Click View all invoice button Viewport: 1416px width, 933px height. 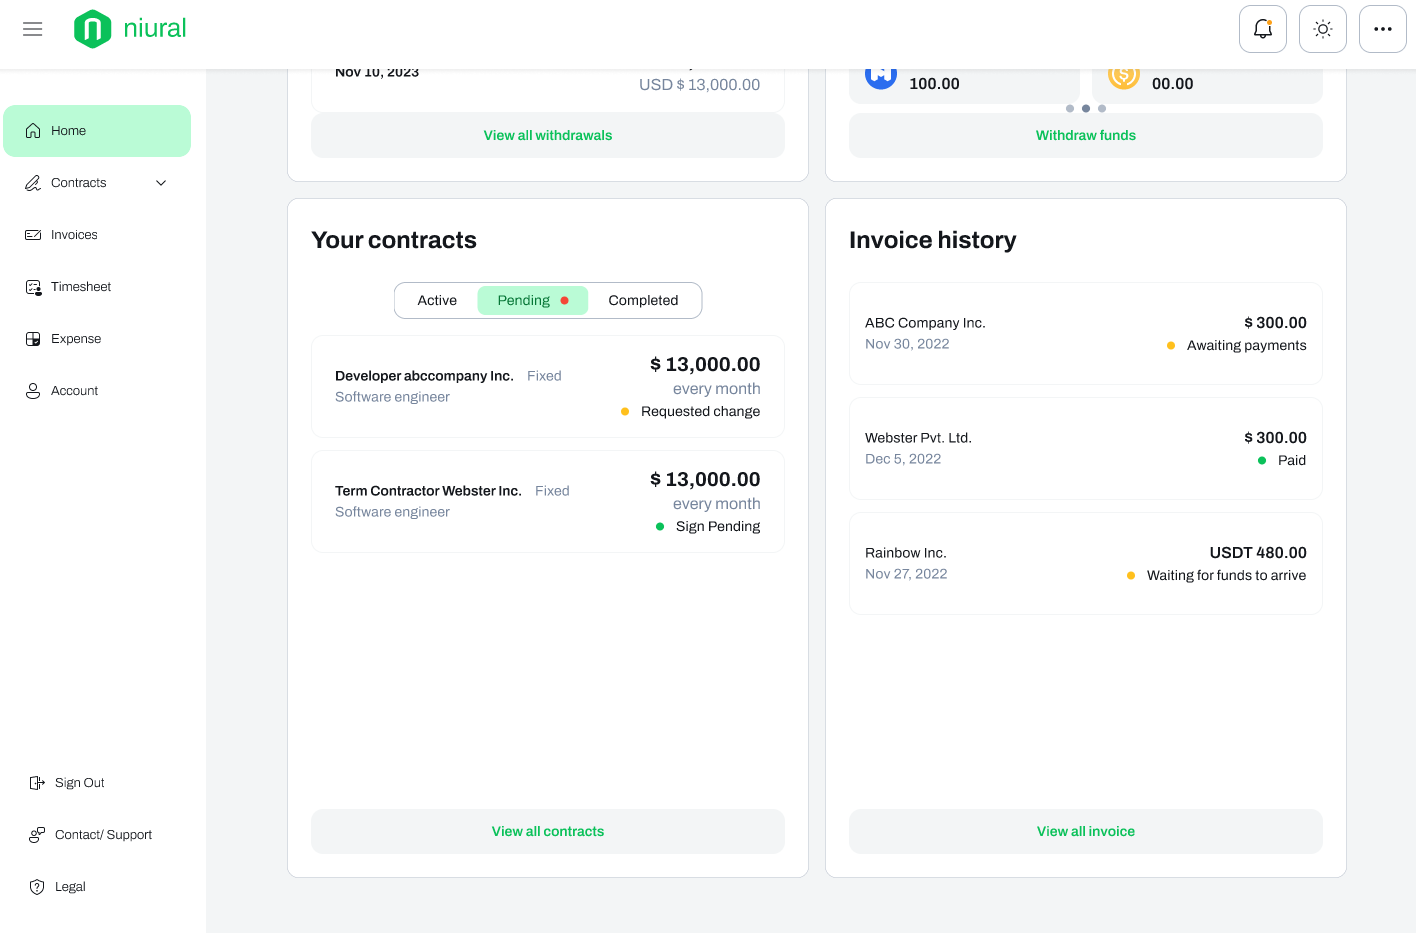(1086, 831)
